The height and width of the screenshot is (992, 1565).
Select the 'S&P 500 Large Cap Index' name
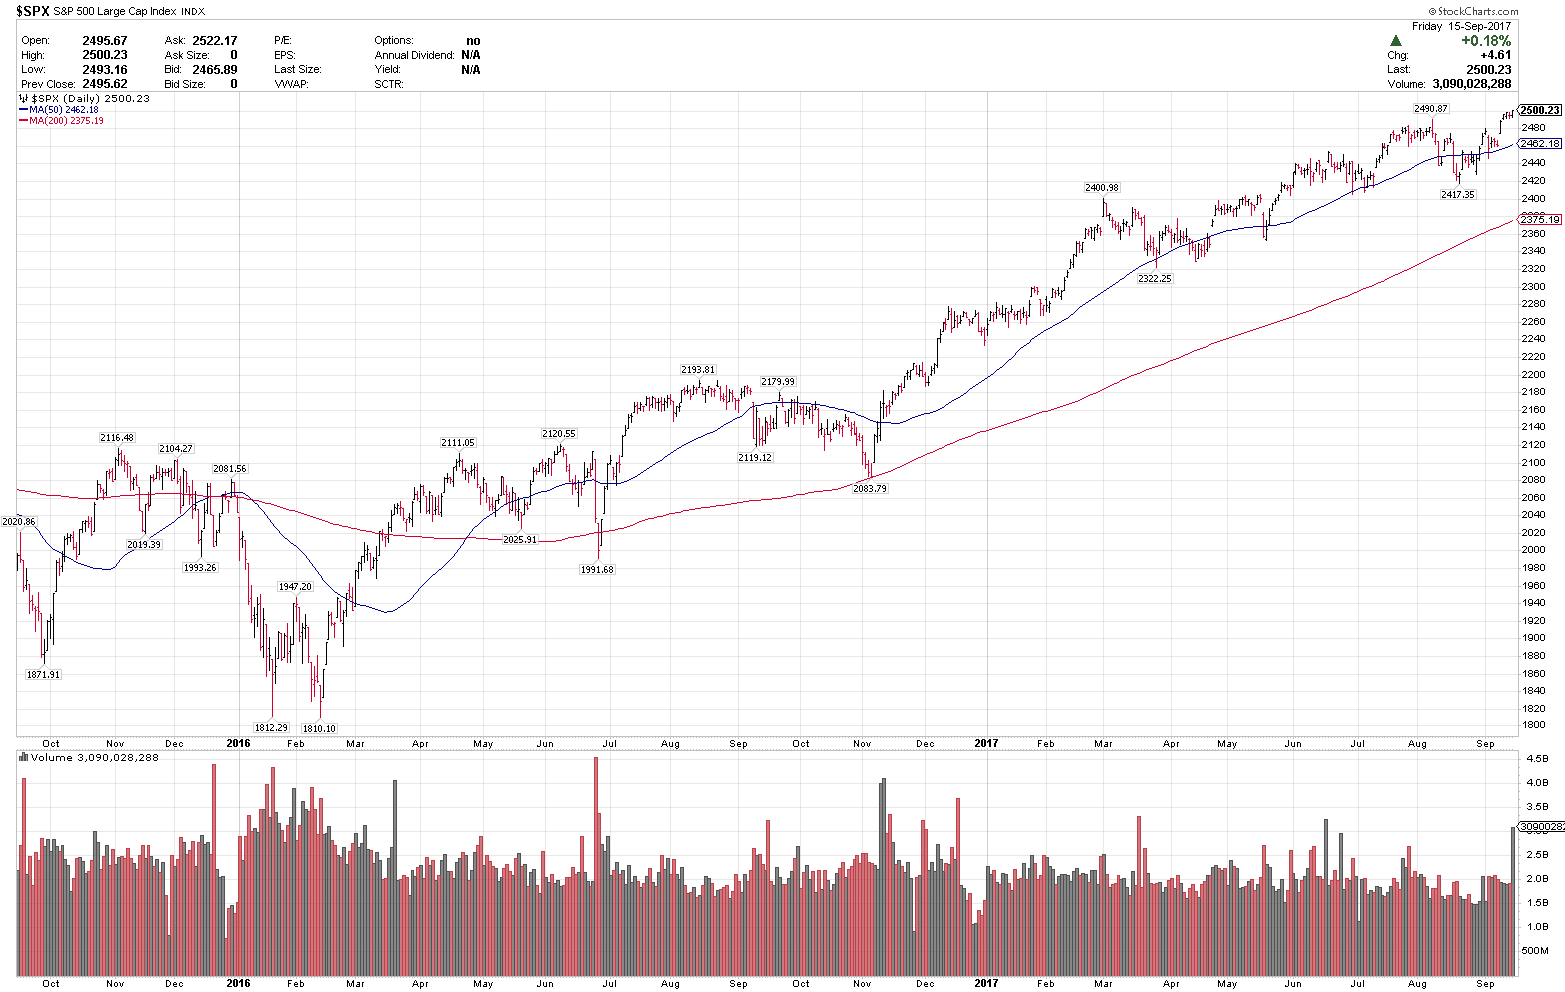pyautogui.click(x=115, y=12)
